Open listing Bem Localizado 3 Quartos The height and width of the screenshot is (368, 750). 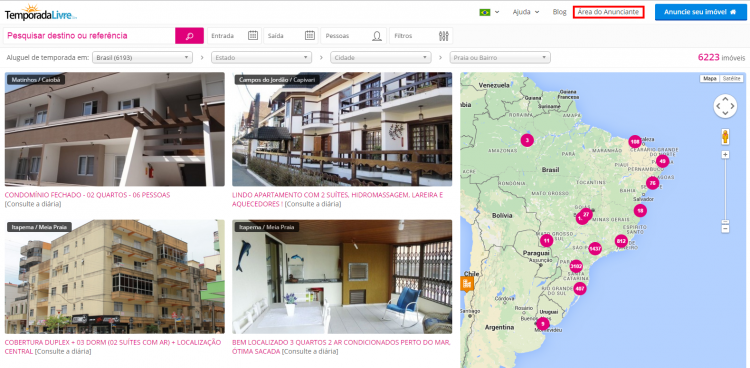click(341, 346)
